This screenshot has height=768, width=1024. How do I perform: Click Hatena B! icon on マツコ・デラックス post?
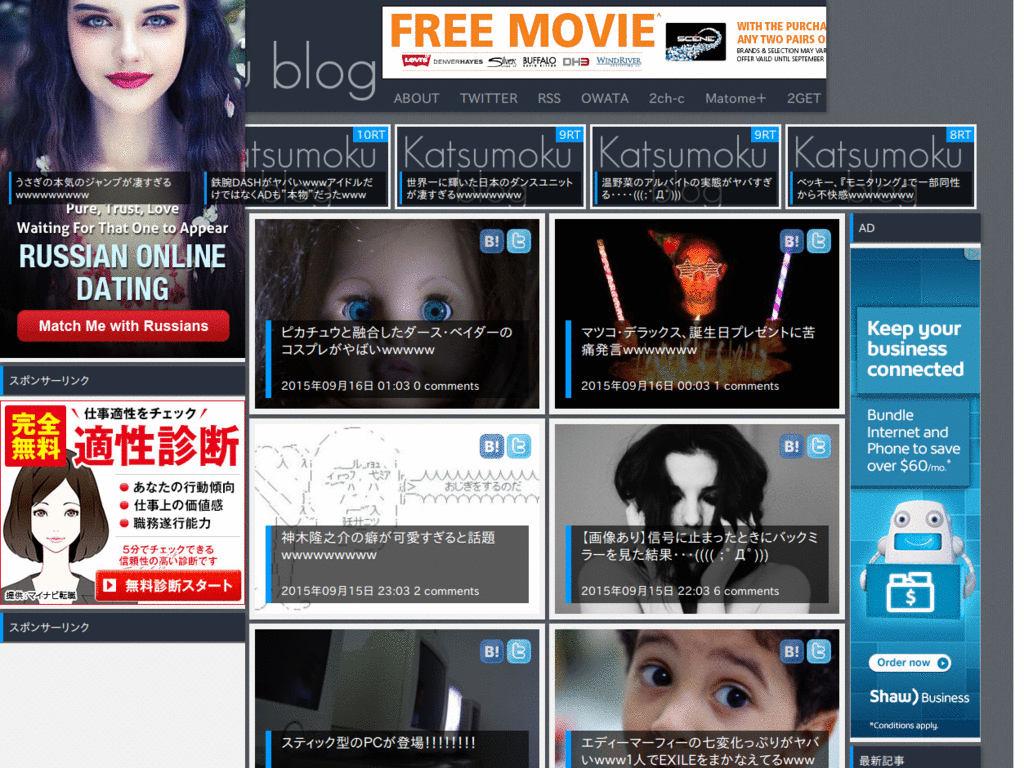pyautogui.click(x=792, y=242)
